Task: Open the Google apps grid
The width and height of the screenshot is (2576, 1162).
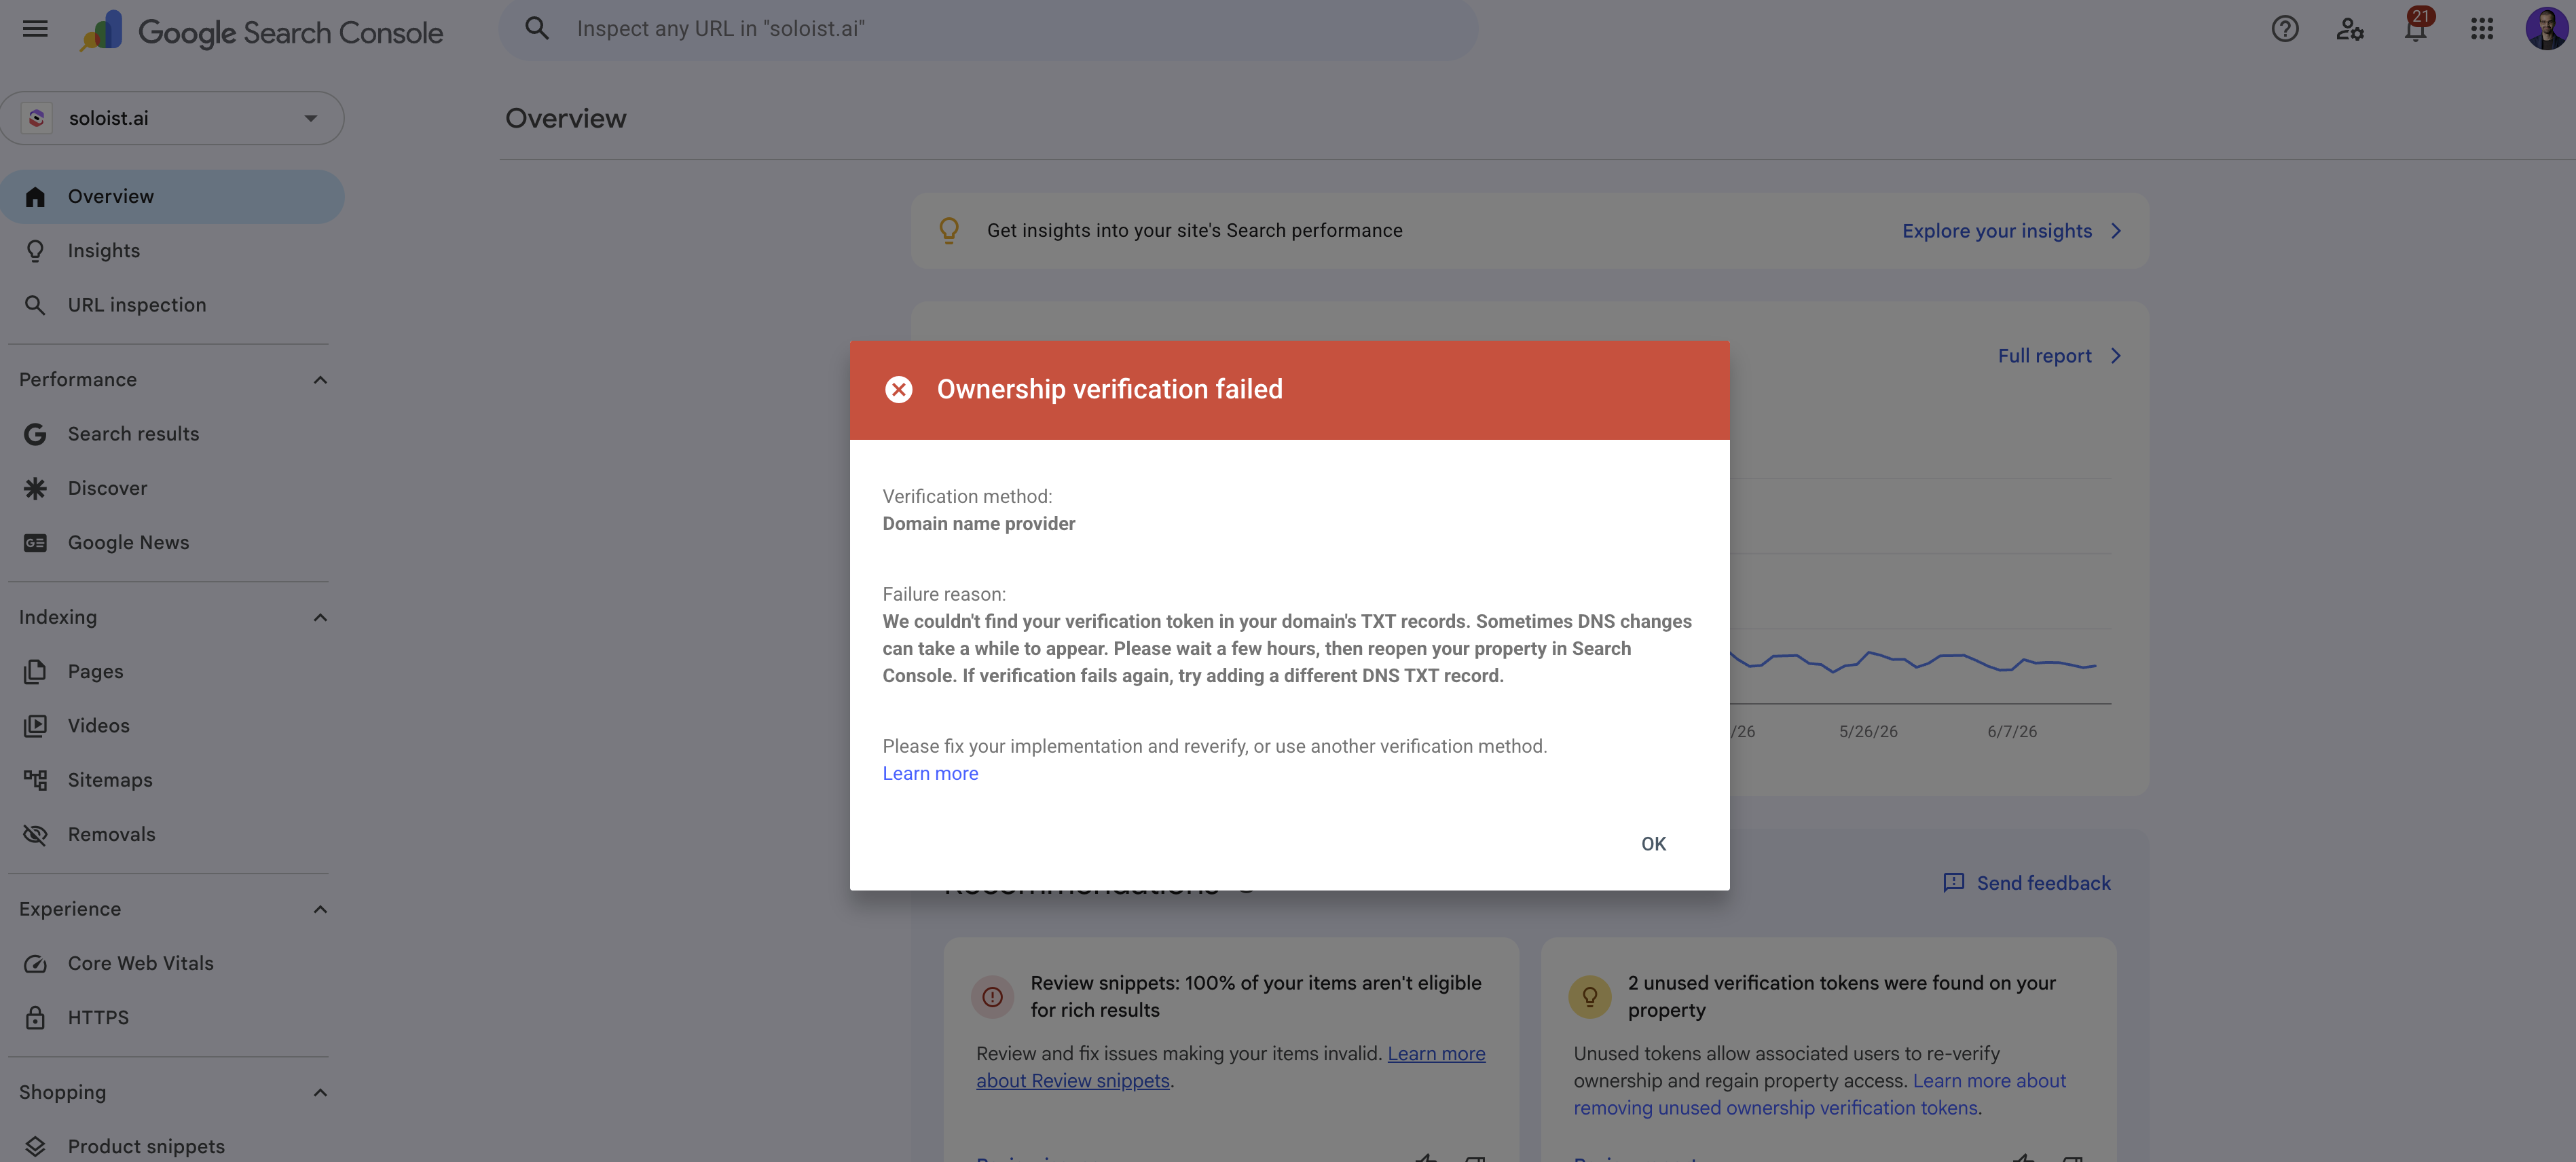Action: (x=2481, y=29)
